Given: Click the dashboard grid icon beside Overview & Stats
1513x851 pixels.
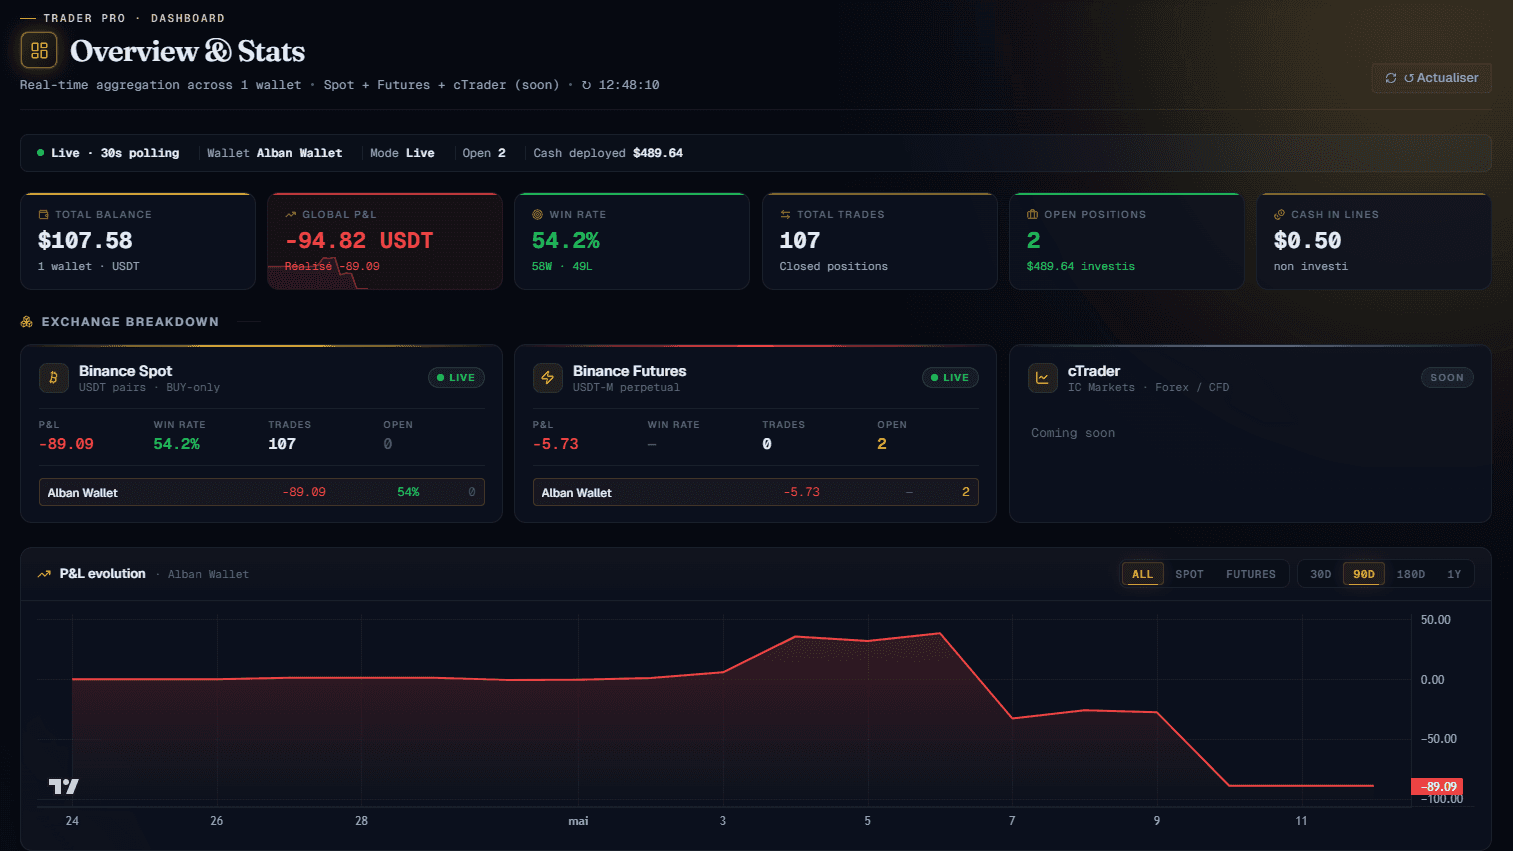Looking at the screenshot, I should point(39,50).
